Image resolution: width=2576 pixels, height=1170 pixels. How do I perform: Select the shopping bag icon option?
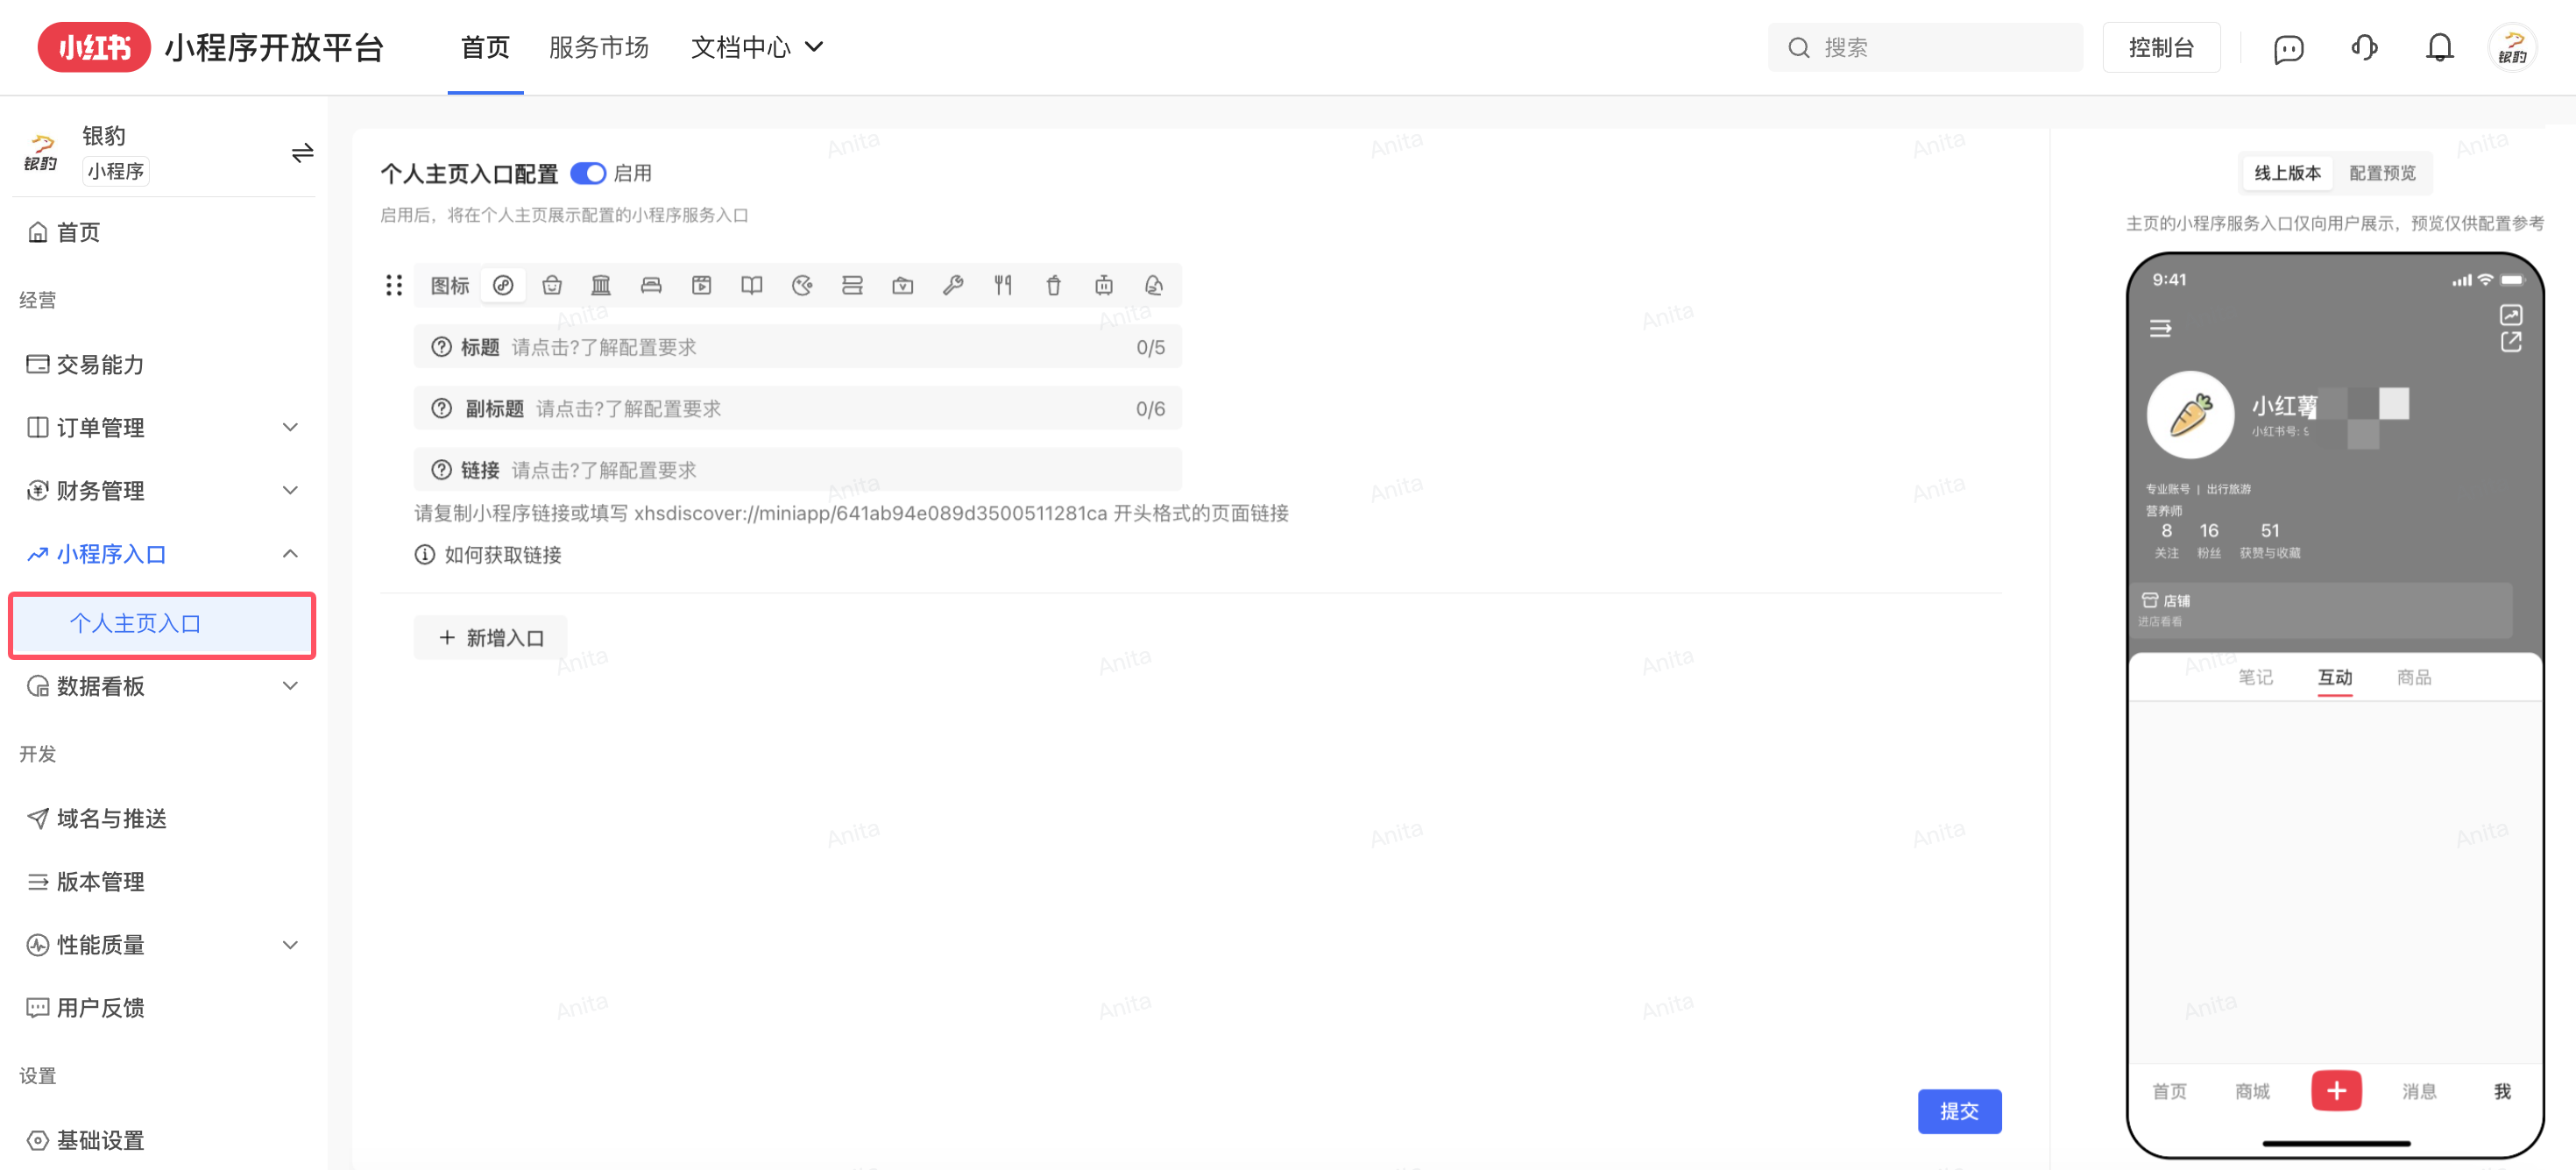coord(552,286)
